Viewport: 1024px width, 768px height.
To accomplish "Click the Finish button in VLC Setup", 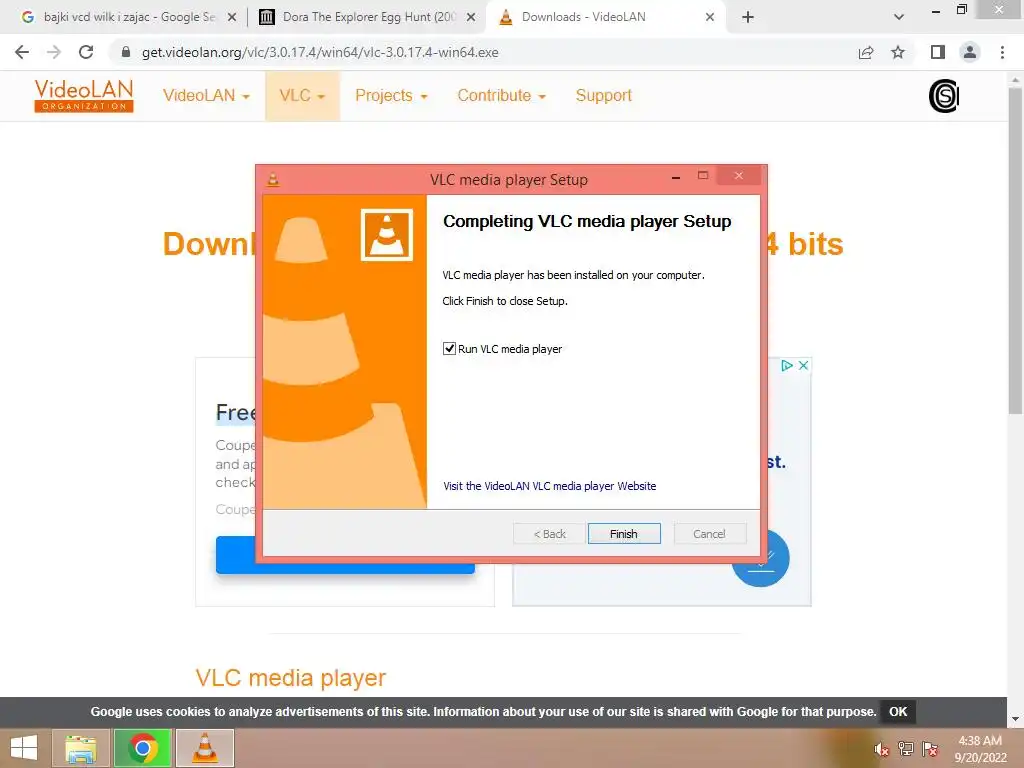I will tap(624, 534).
